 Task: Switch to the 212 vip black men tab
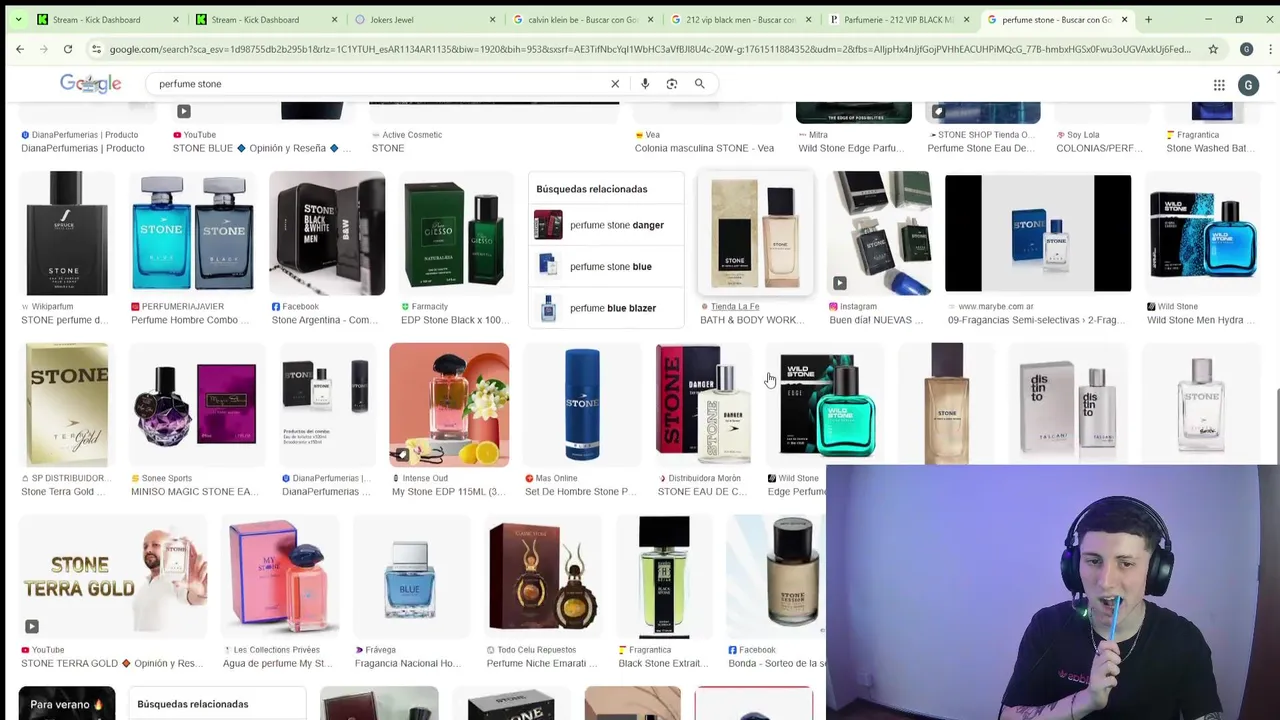tap(741, 19)
